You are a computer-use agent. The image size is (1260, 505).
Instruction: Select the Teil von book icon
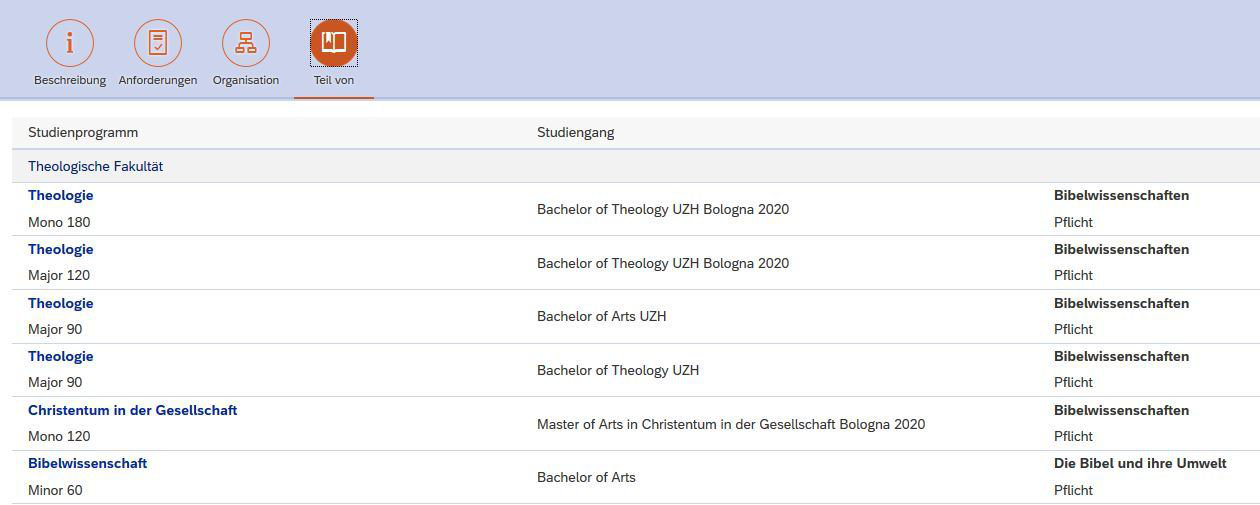coord(334,43)
